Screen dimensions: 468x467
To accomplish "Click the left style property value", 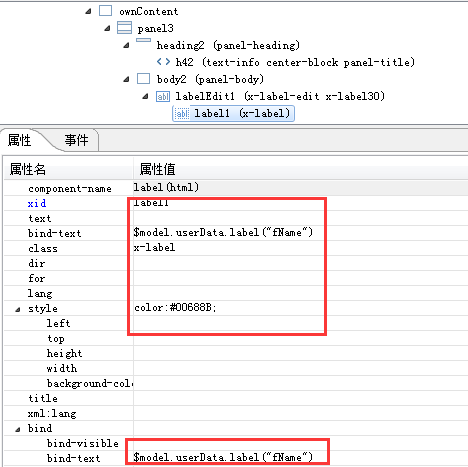I will point(301,323).
